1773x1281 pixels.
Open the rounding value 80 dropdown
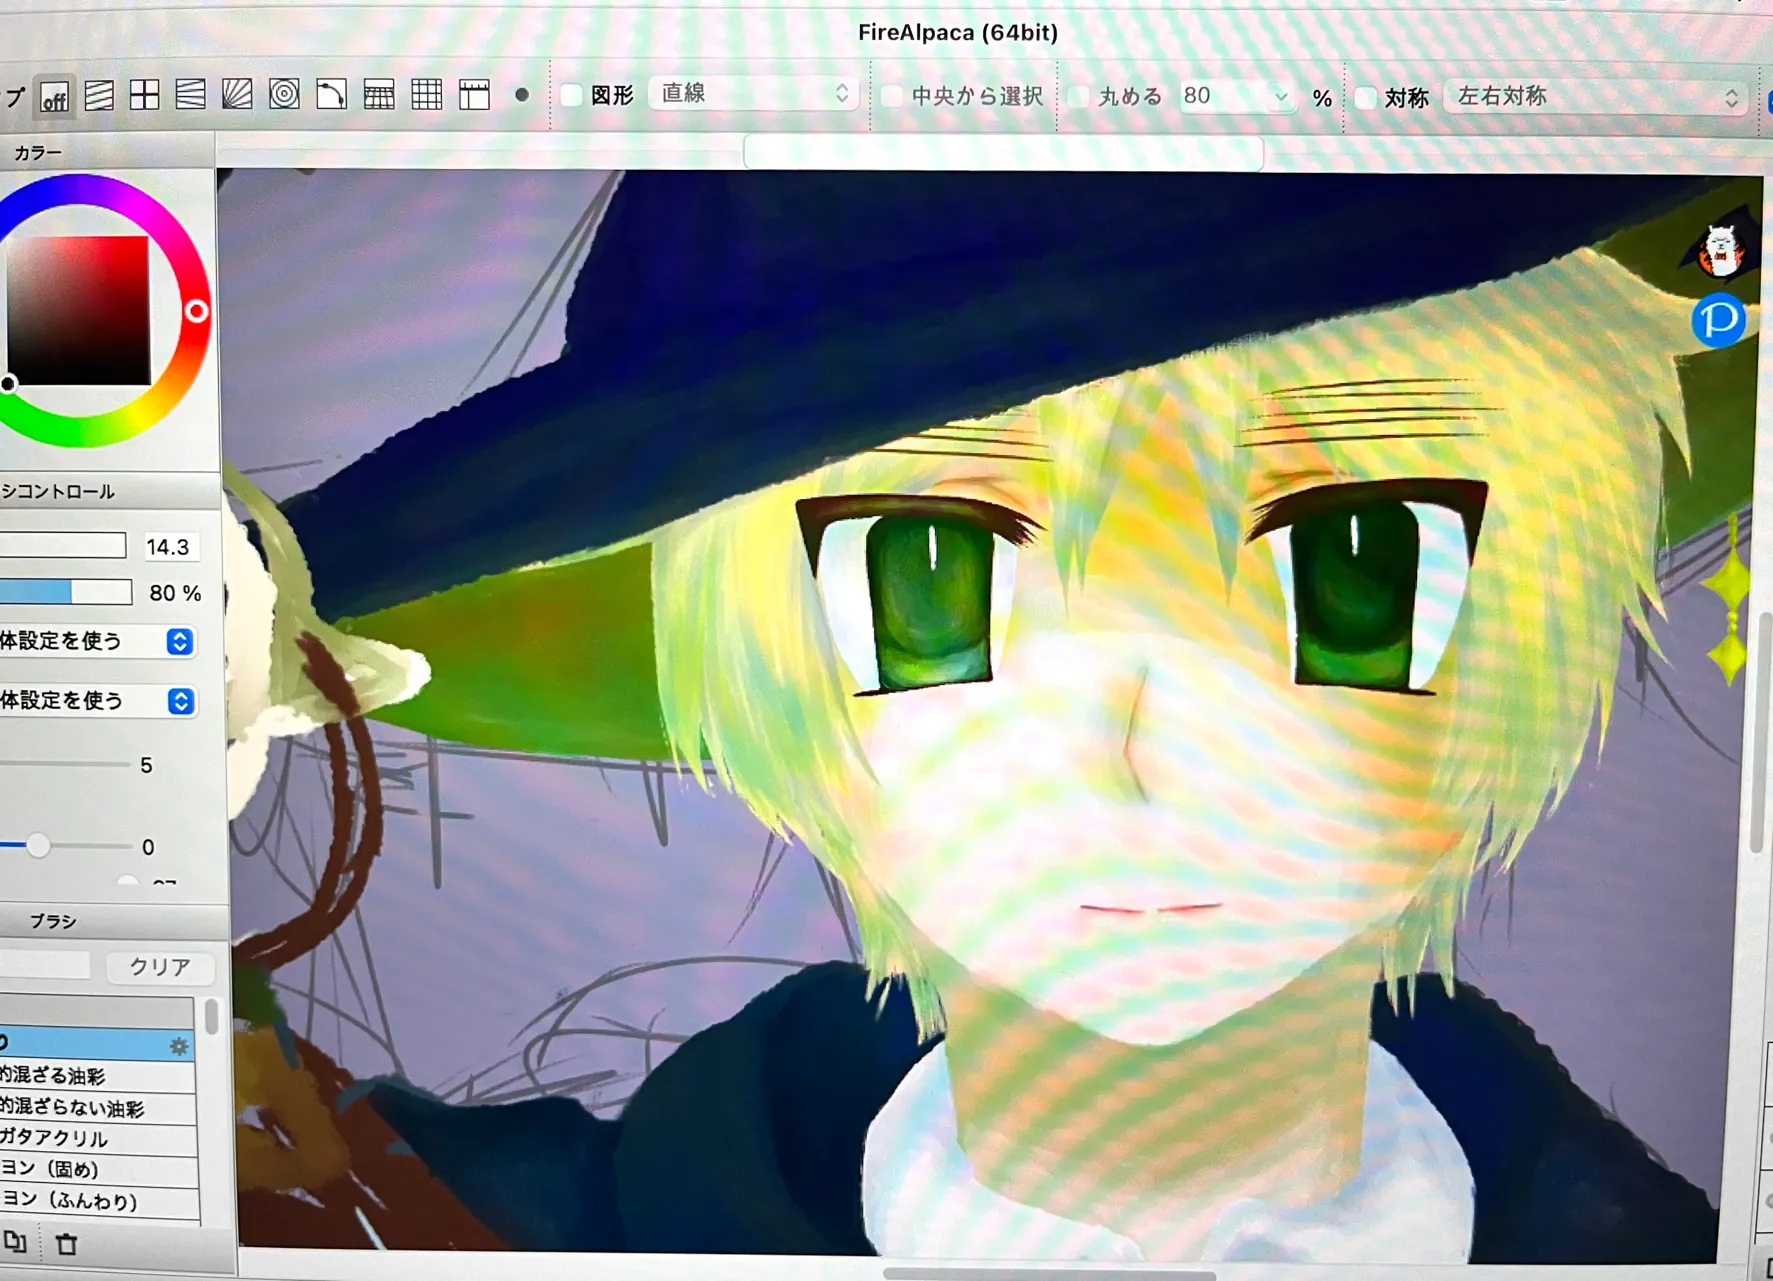(x=1236, y=96)
